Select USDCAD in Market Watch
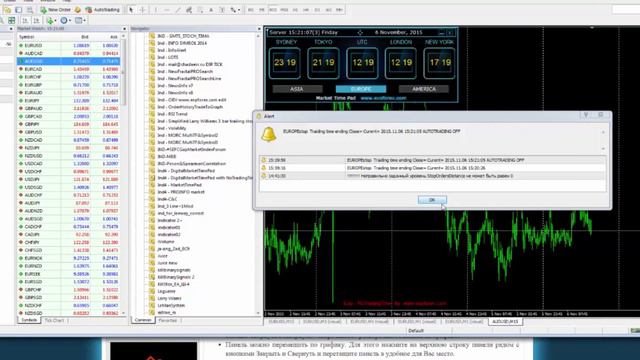 69,164
